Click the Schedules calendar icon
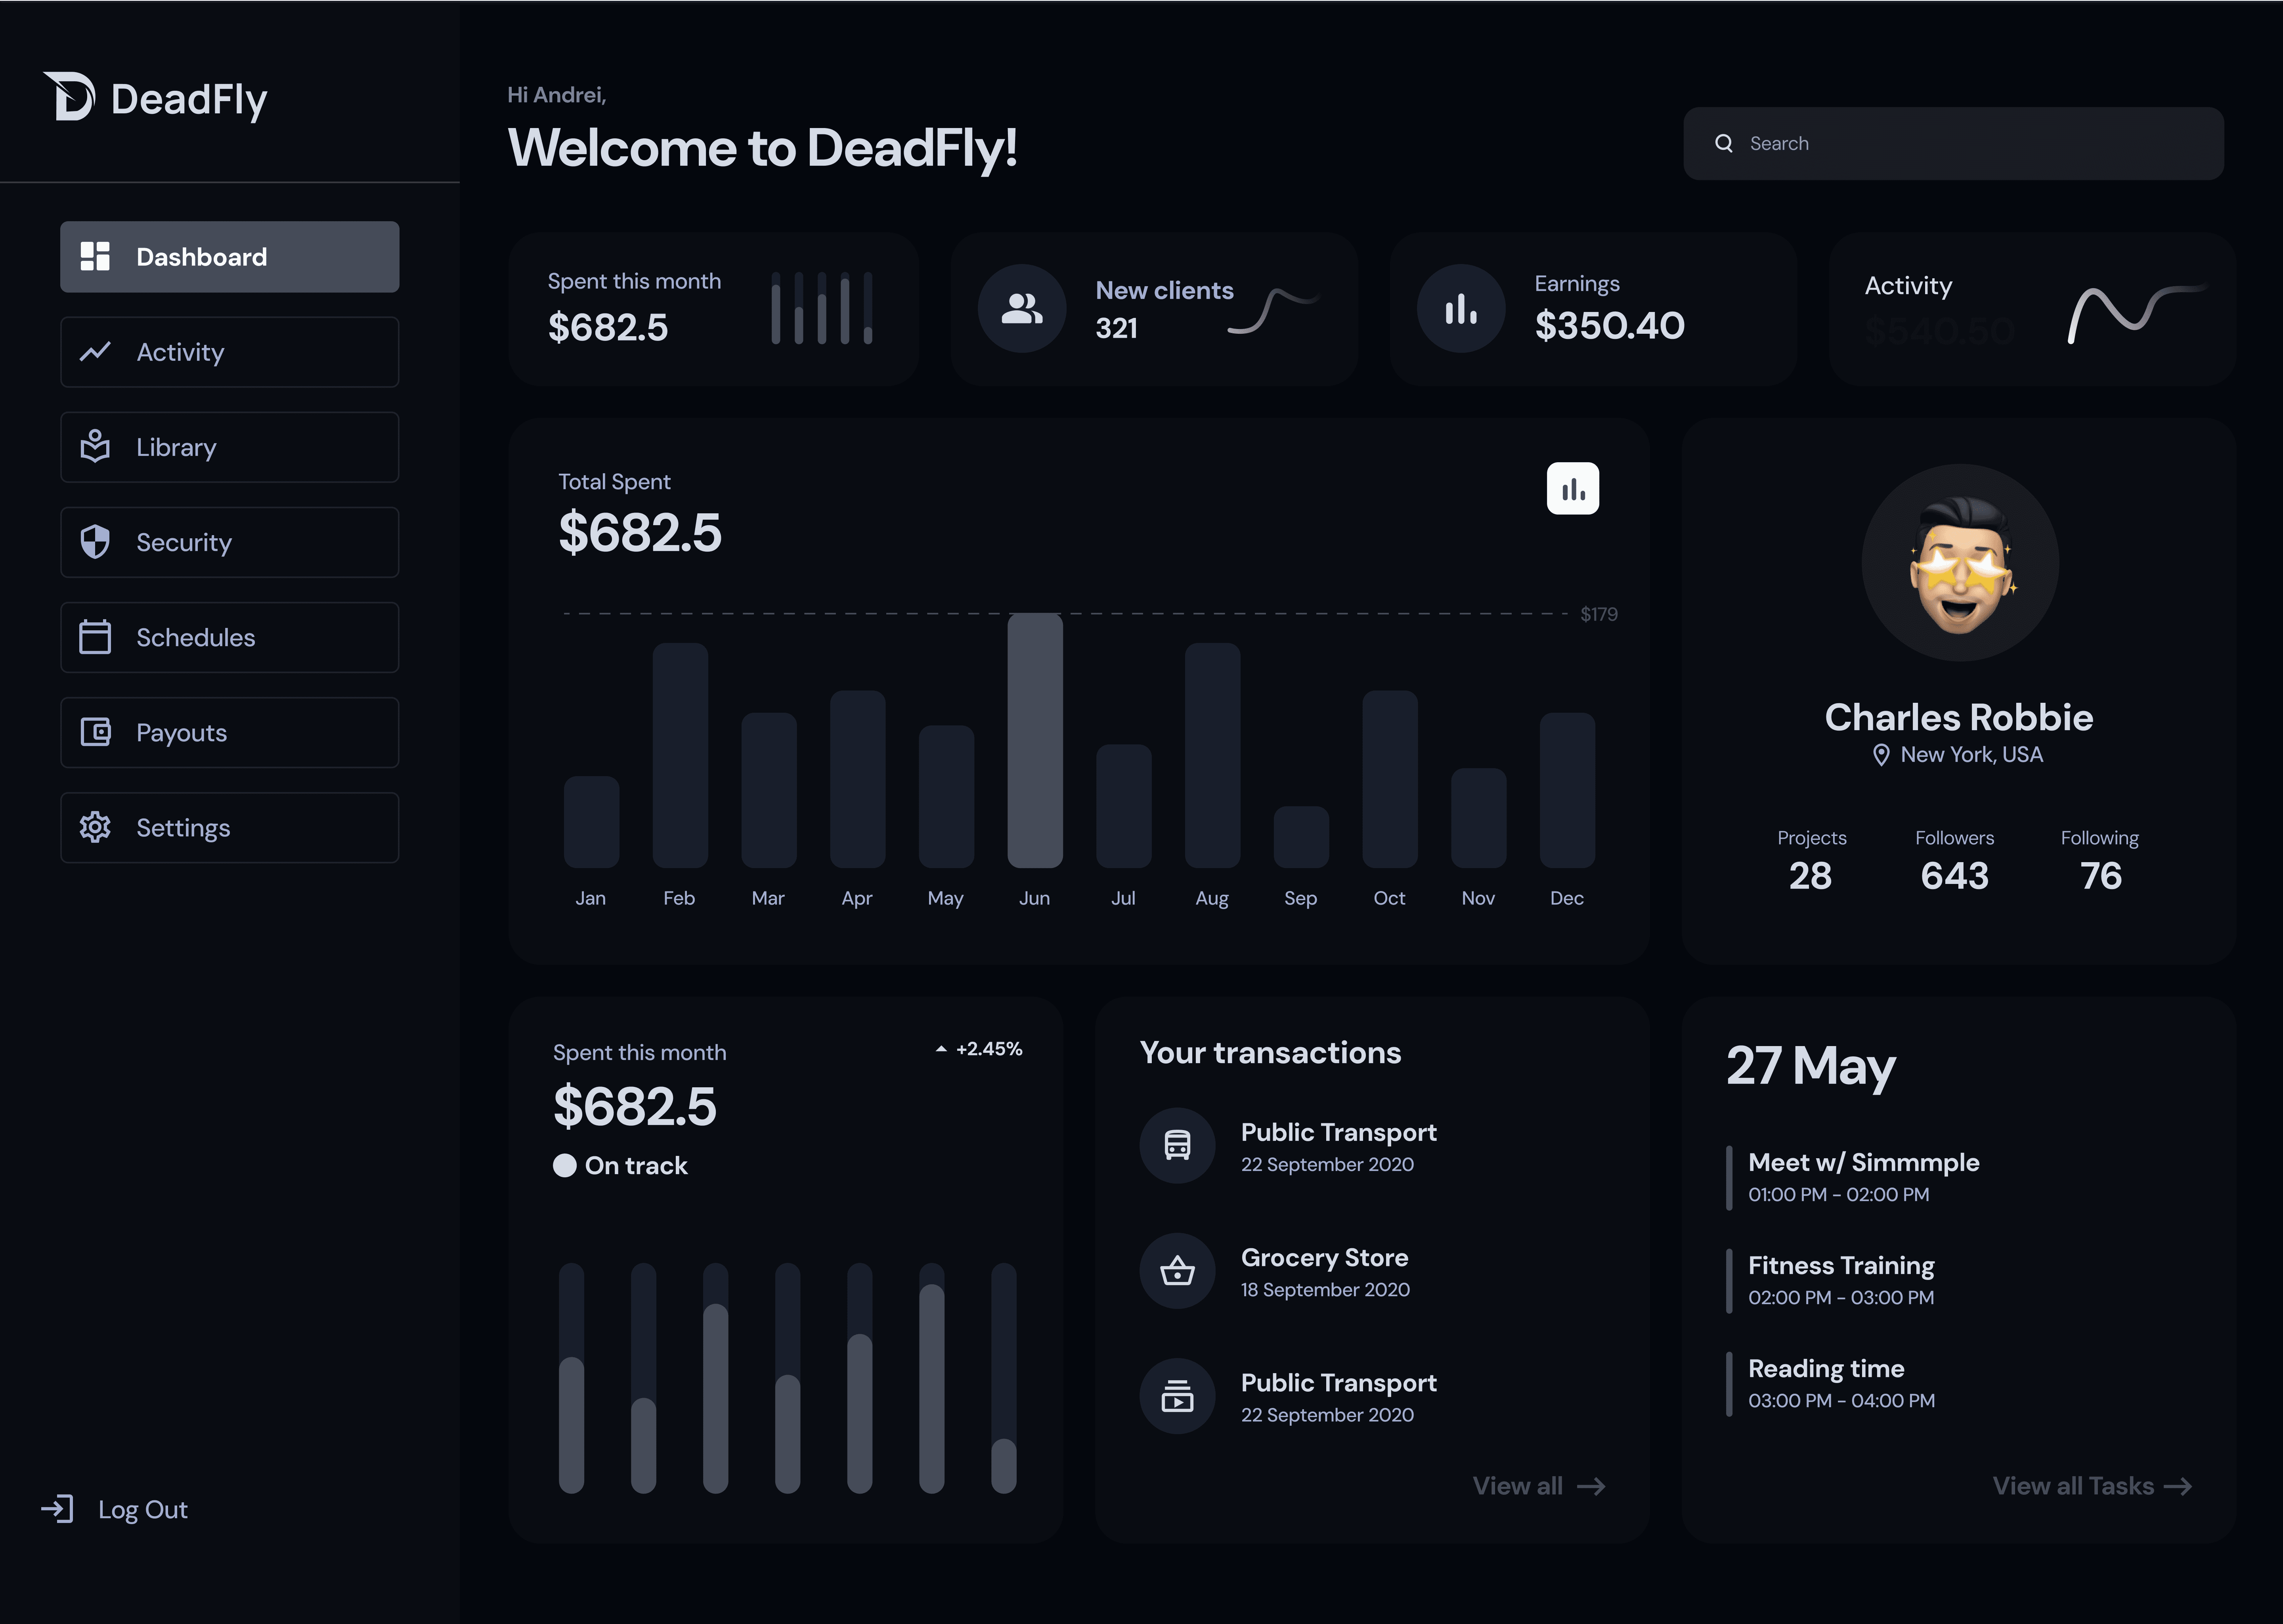The width and height of the screenshot is (2283, 1624). pos(95,637)
